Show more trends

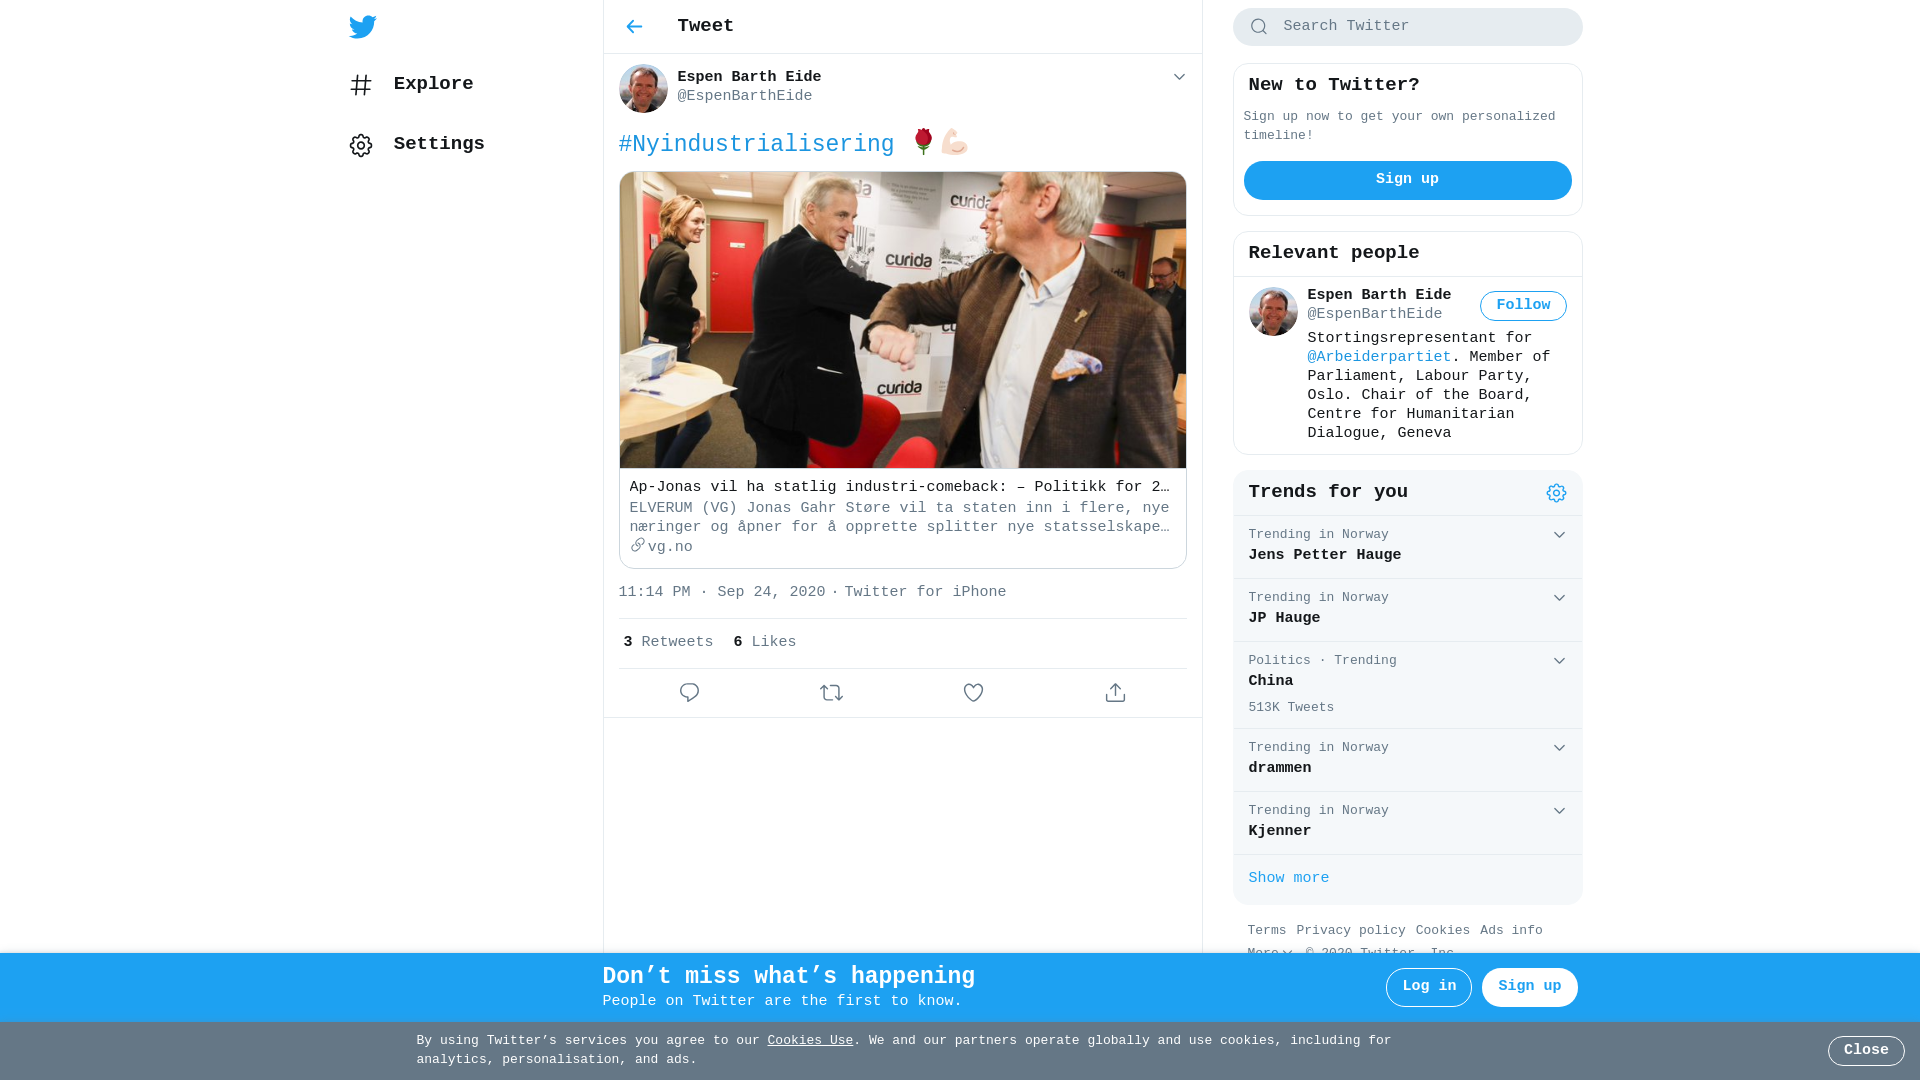1288,879
